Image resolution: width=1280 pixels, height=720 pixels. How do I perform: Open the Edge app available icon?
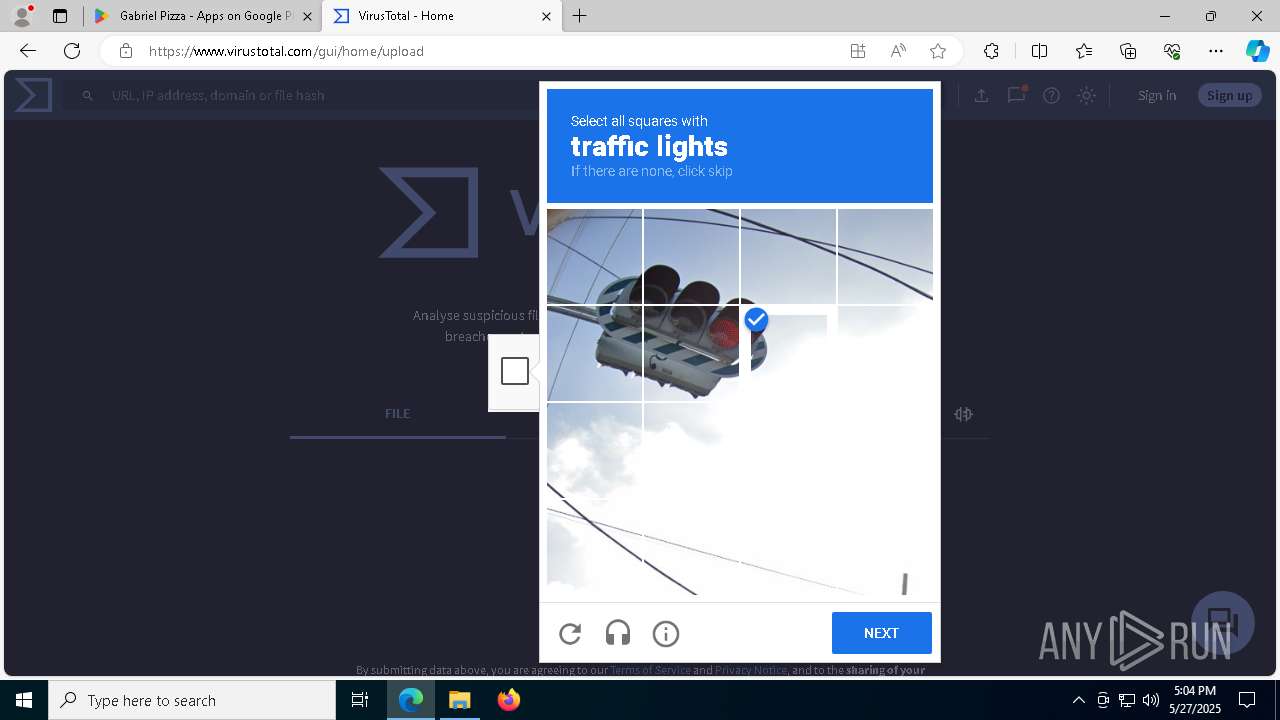858,51
